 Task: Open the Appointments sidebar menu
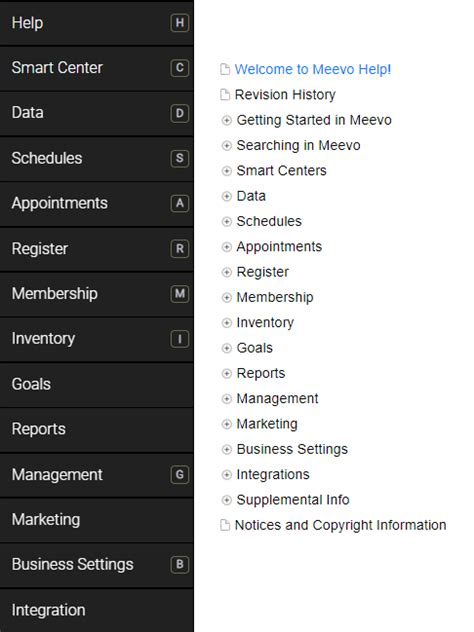pyautogui.click(x=97, y=204)
